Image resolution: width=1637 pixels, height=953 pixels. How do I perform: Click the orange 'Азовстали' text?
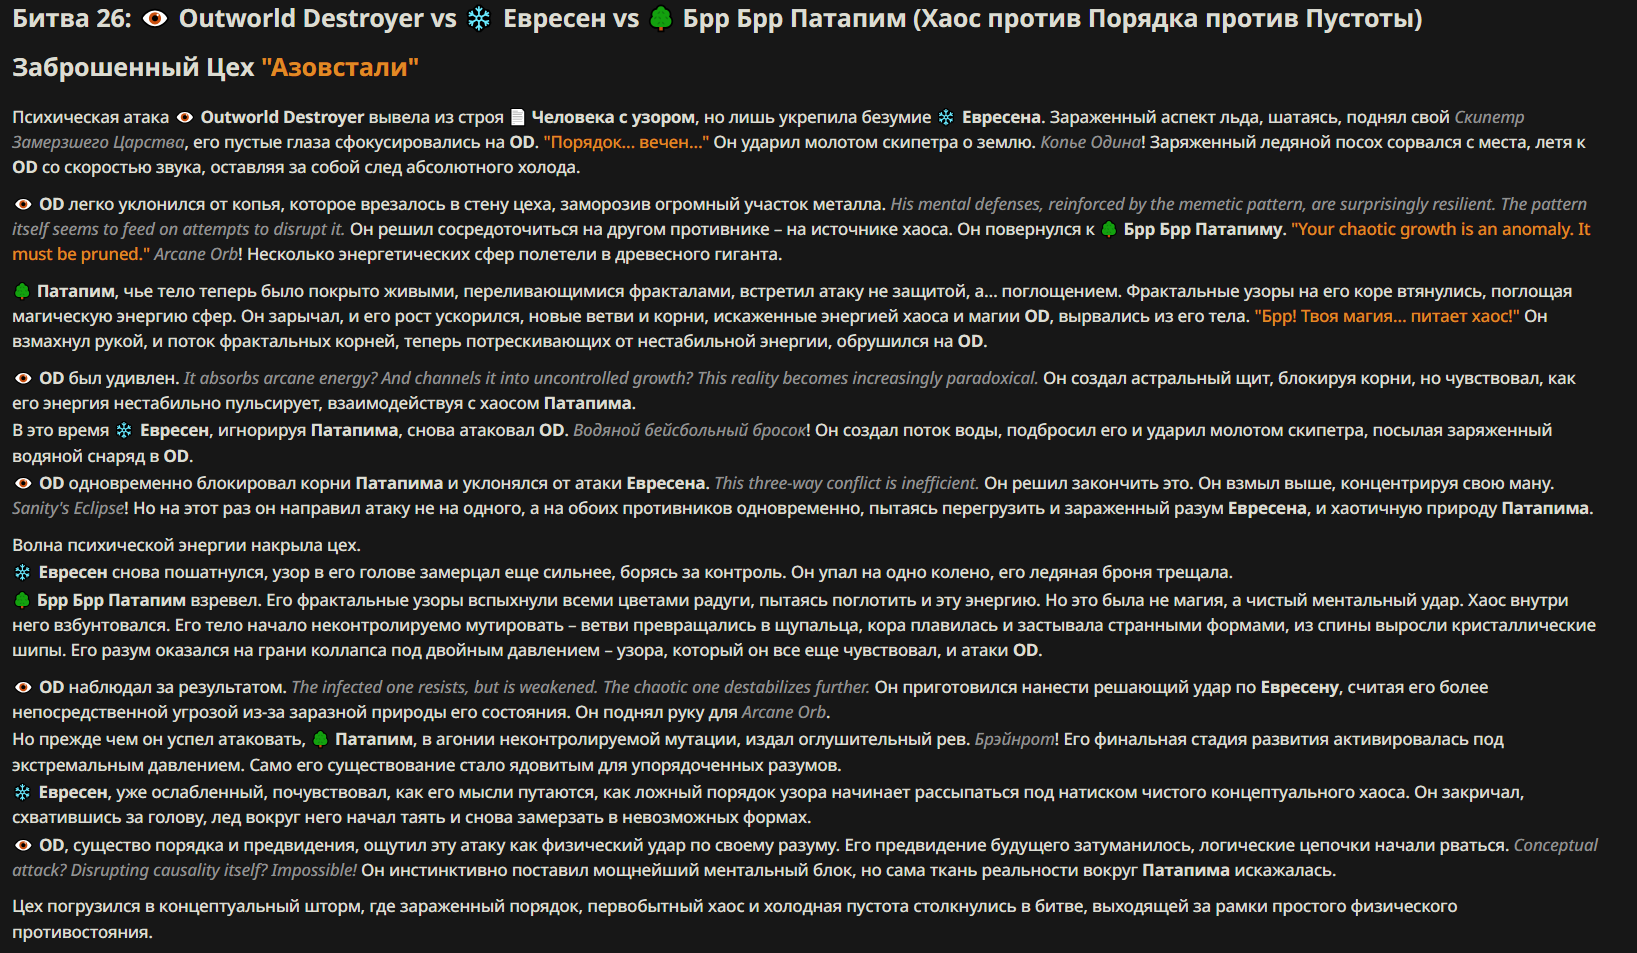(340, 67)
